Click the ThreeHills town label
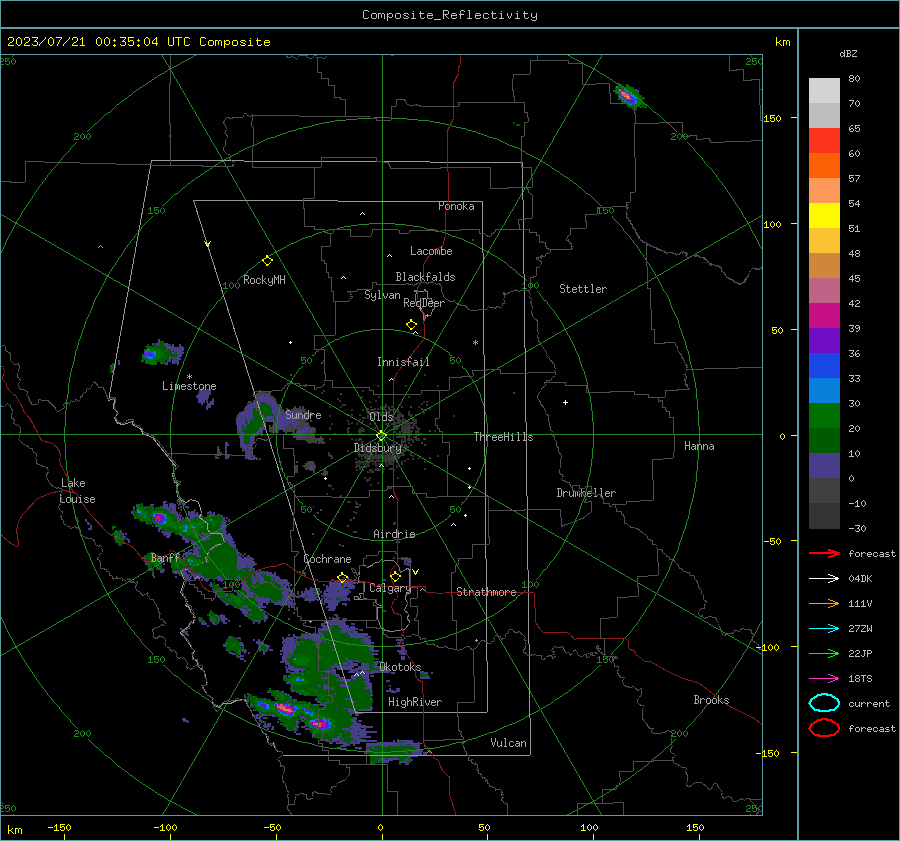This screenshot has width=900, height=841. coord(503,437)
